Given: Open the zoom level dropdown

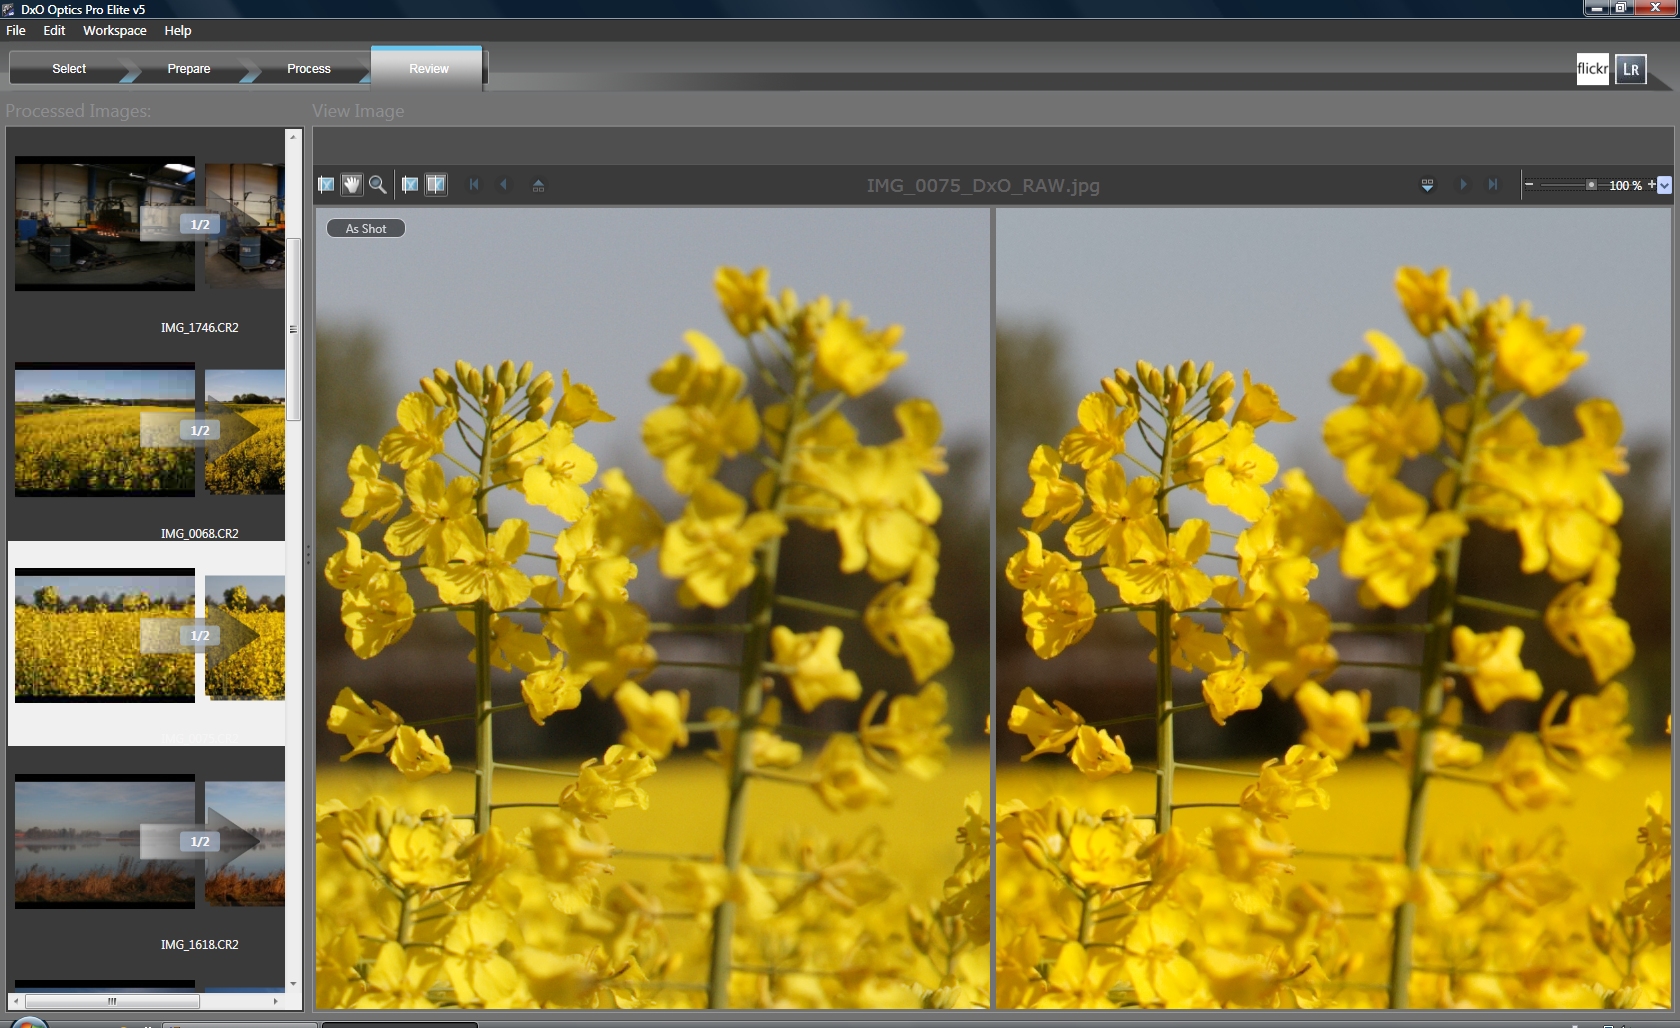Looking at the screenshot, I should click(1664, 185).
